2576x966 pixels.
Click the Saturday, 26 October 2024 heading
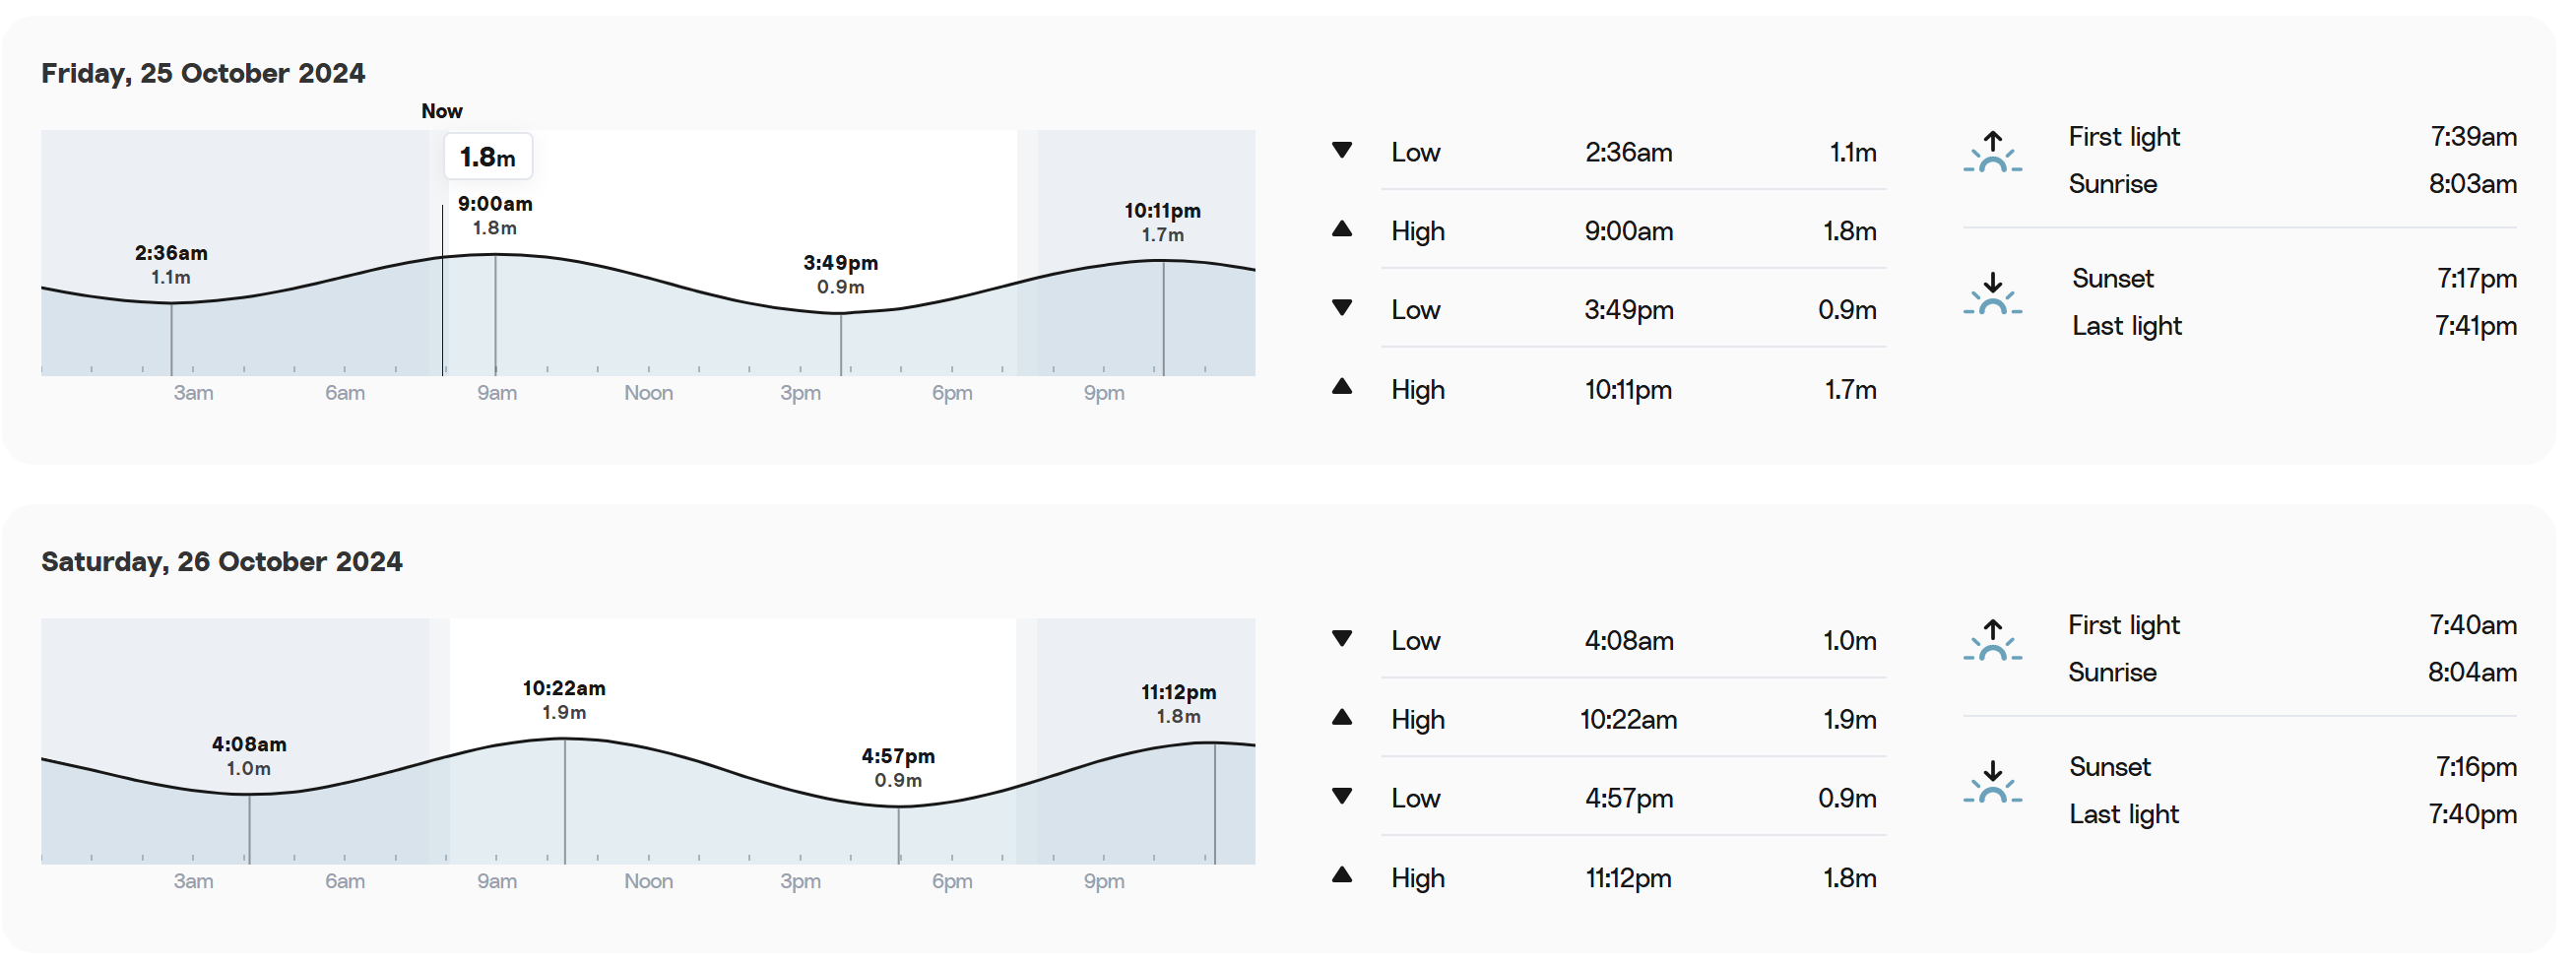pos(222,562)
